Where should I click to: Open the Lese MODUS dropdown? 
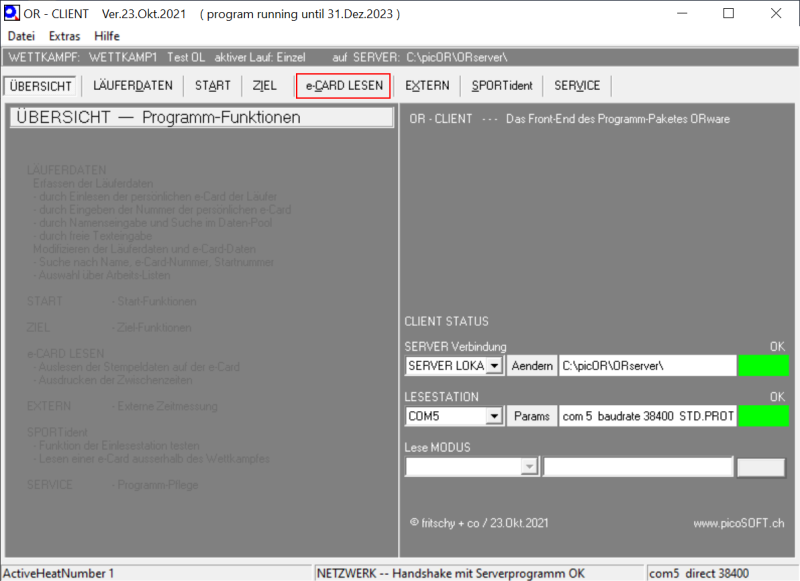click(x=529, y=467)
